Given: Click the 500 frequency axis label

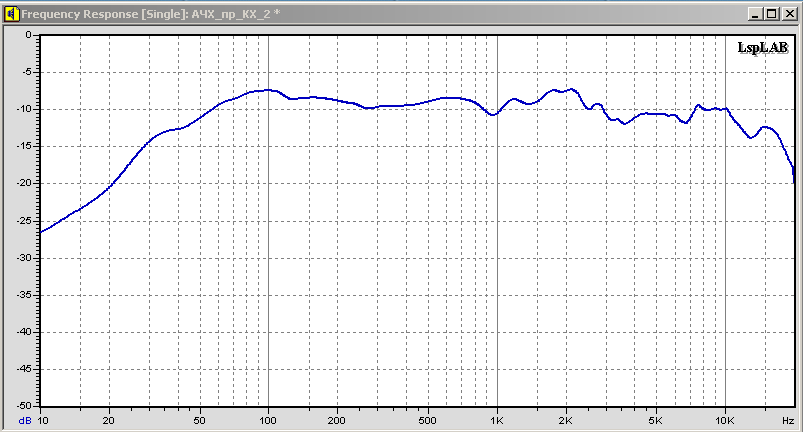Looking at the screenshot, I should 428,421.
